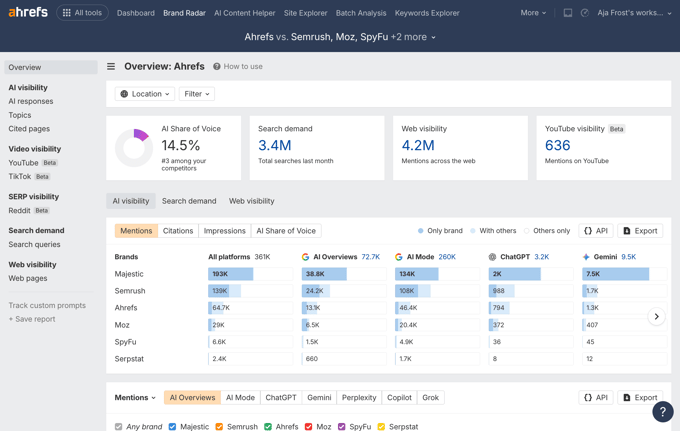Viewport: 680px width, 431px height.
Task: Click the Gemini sparkle icon
Action: point(586,257)
